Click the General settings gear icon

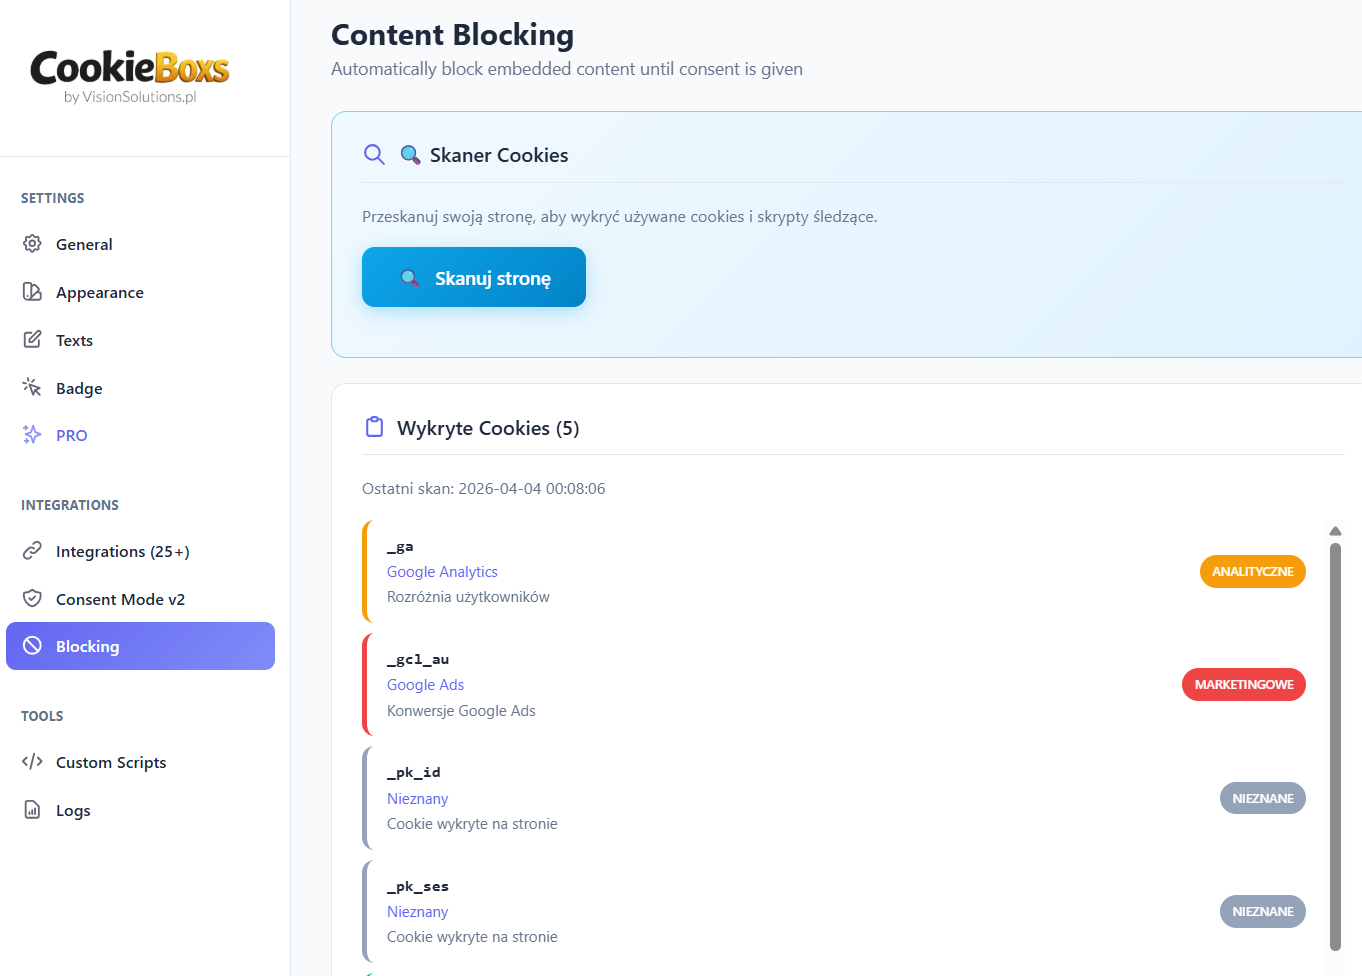coord(32,244)
